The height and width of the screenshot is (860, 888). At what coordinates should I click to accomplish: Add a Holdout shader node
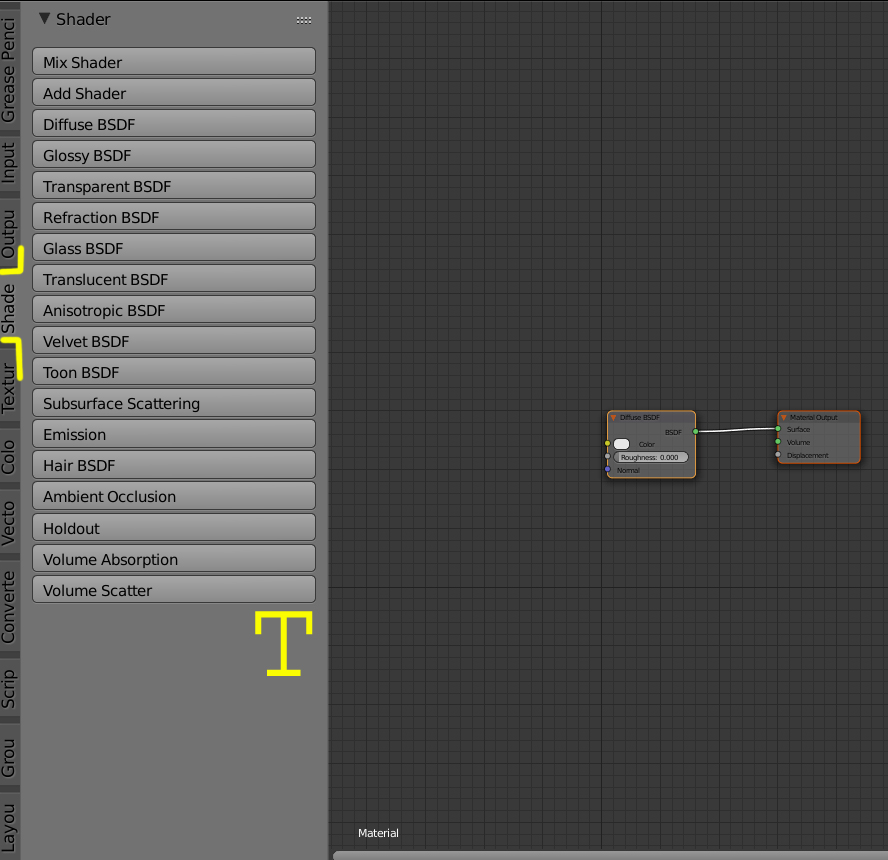[x=174, y=528]
